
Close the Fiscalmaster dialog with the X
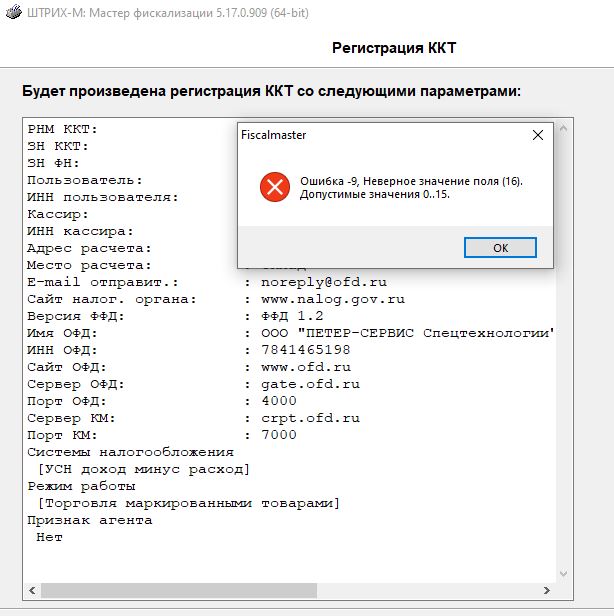click(537, 135)
